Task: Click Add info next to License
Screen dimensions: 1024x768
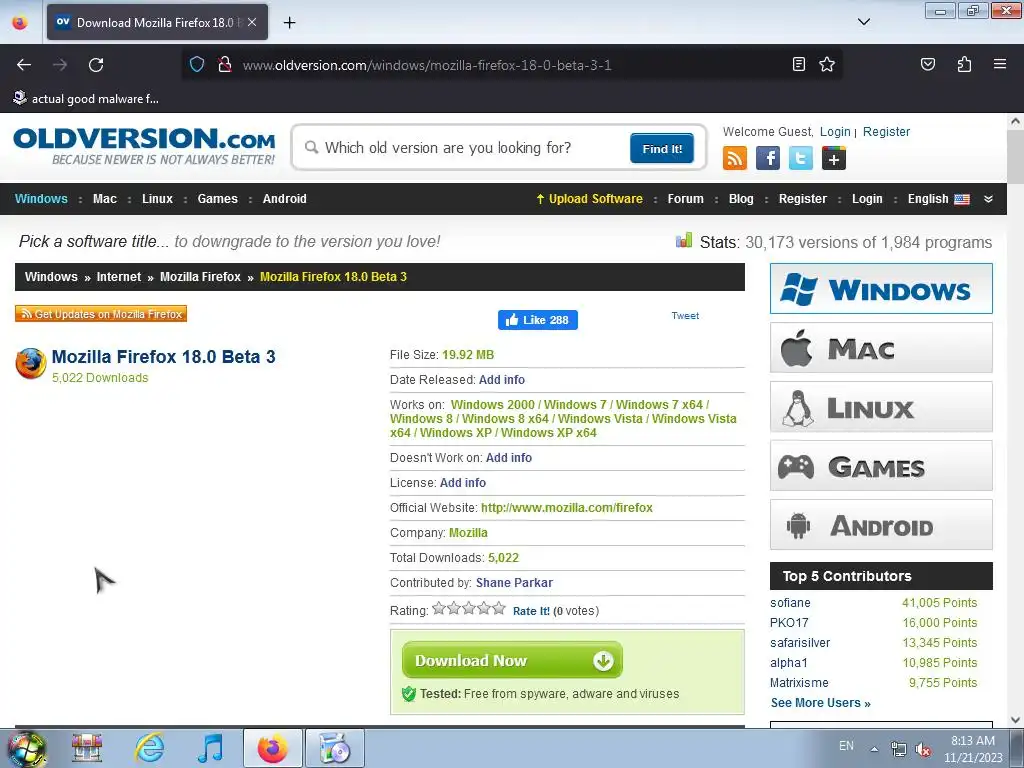Action: coord(462,483)
